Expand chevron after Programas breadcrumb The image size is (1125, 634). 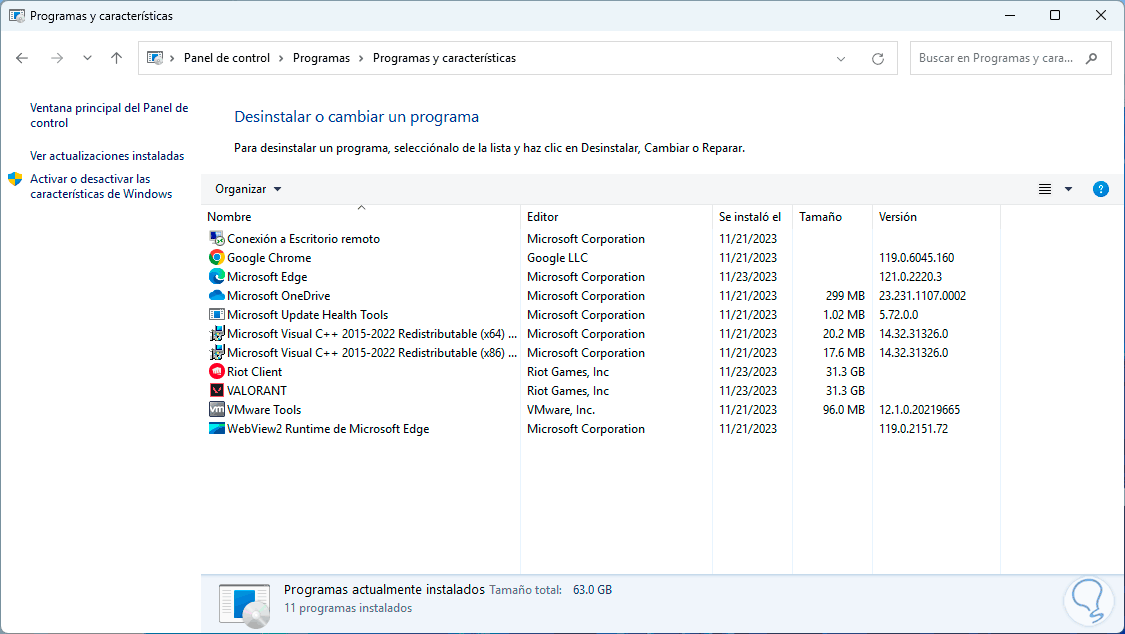click(362, 58)
